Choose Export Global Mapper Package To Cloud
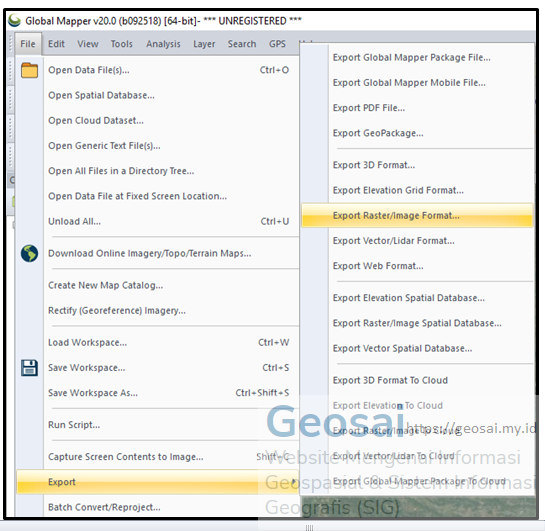545x531 pixels. (x=417, y=481)
